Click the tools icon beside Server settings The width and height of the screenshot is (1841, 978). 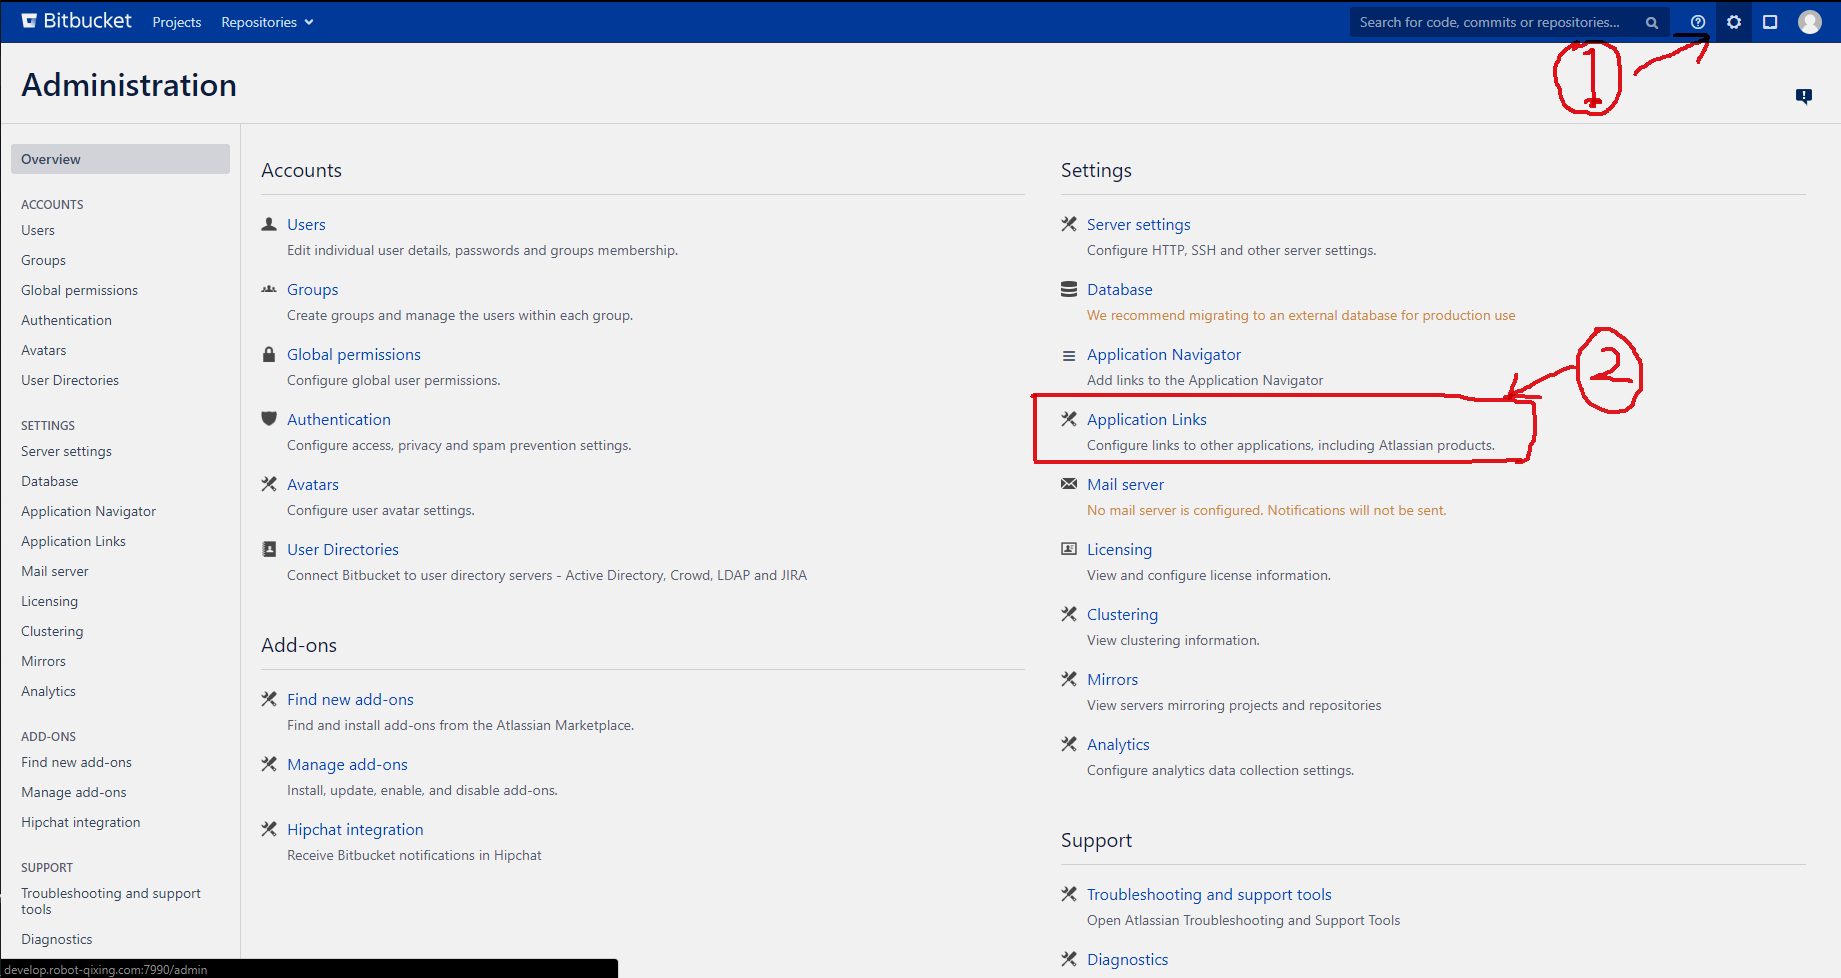1069,224
